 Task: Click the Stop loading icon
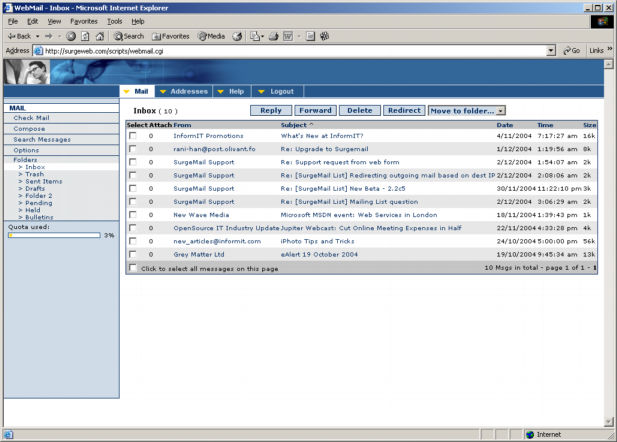71,36
